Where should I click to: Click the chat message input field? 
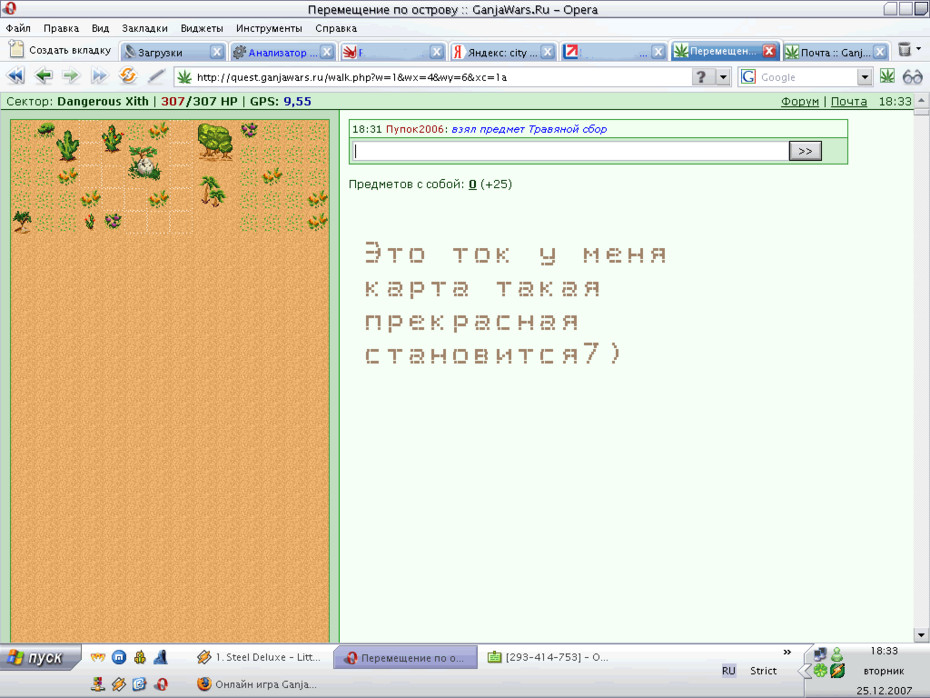point(570,151)
